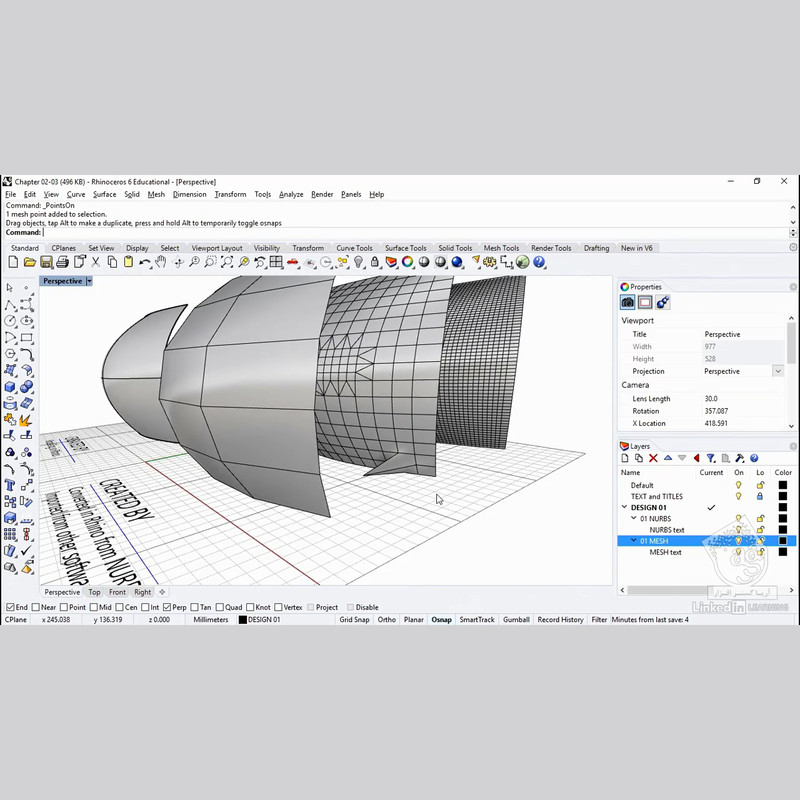This screenshot has height=800, width=800.
Task: Click the Default layer color swatch
Action: coord(783,485)
